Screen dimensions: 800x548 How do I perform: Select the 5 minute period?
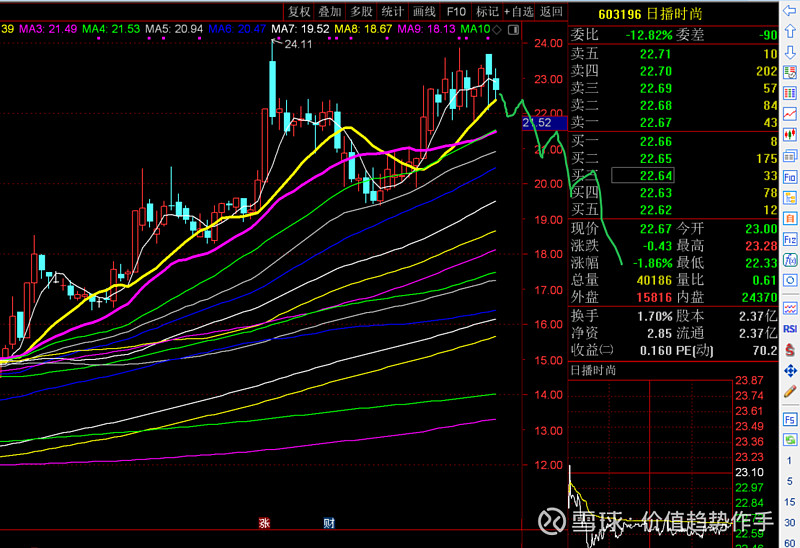[789, 481]
